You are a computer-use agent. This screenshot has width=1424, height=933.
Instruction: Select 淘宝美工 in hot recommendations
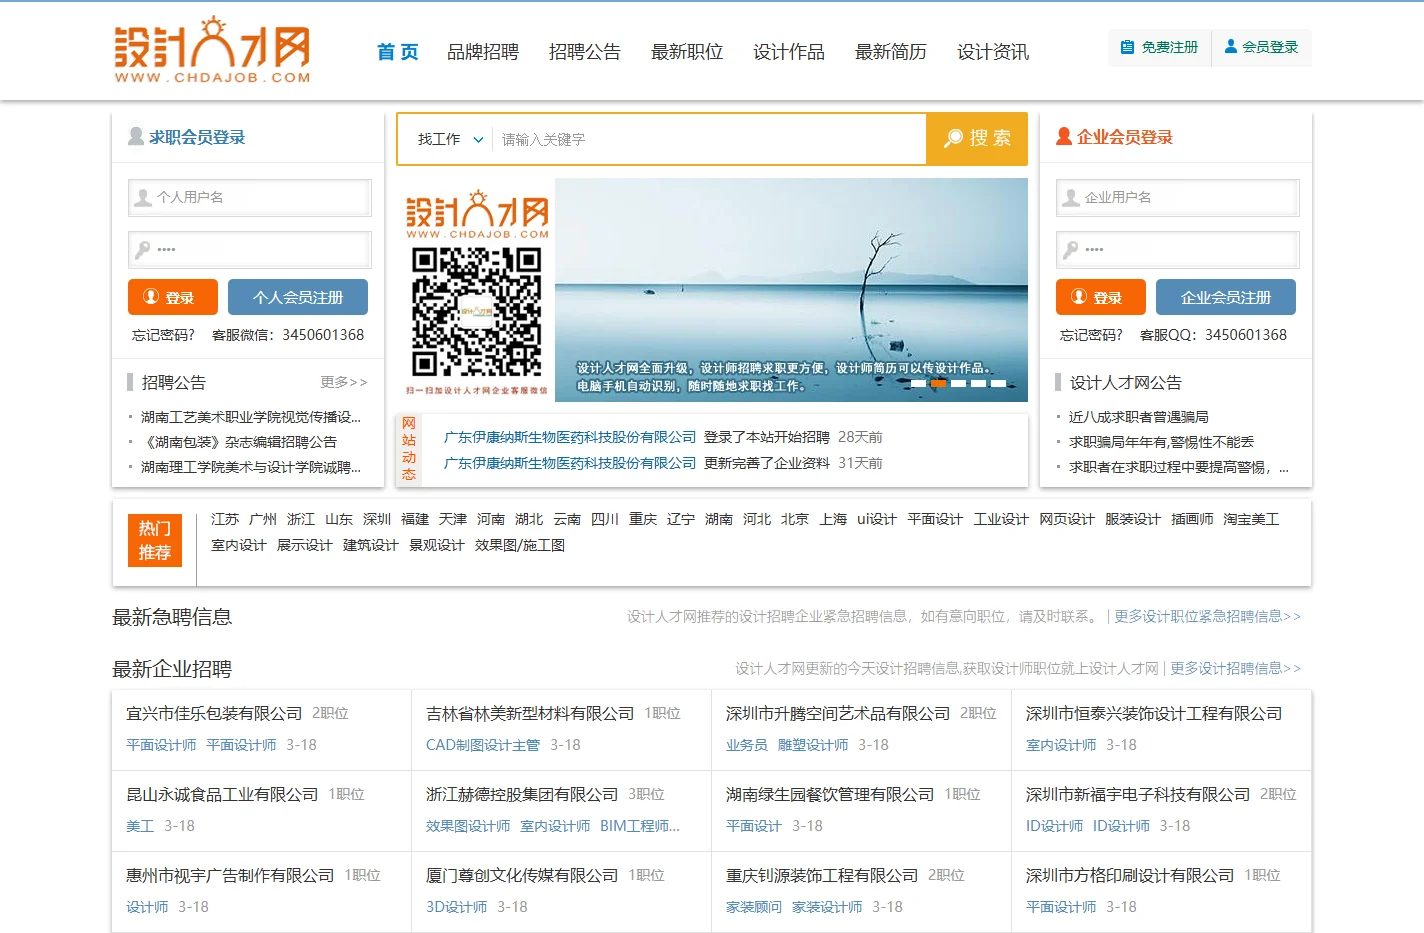(x=1251, y=519)
